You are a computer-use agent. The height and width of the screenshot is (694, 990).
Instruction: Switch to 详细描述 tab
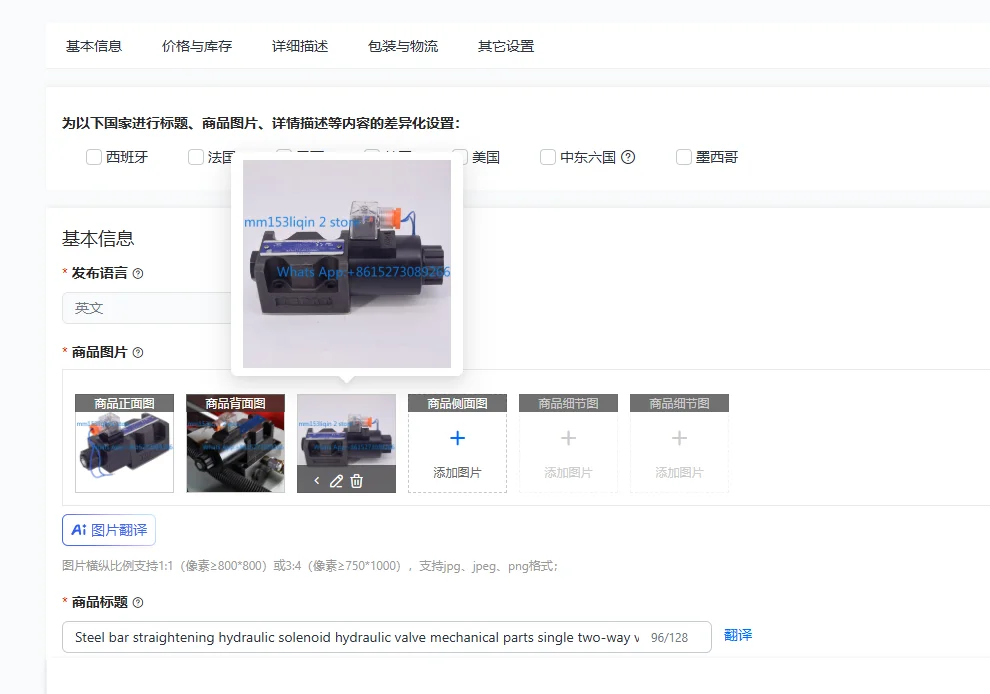point(300,46)
